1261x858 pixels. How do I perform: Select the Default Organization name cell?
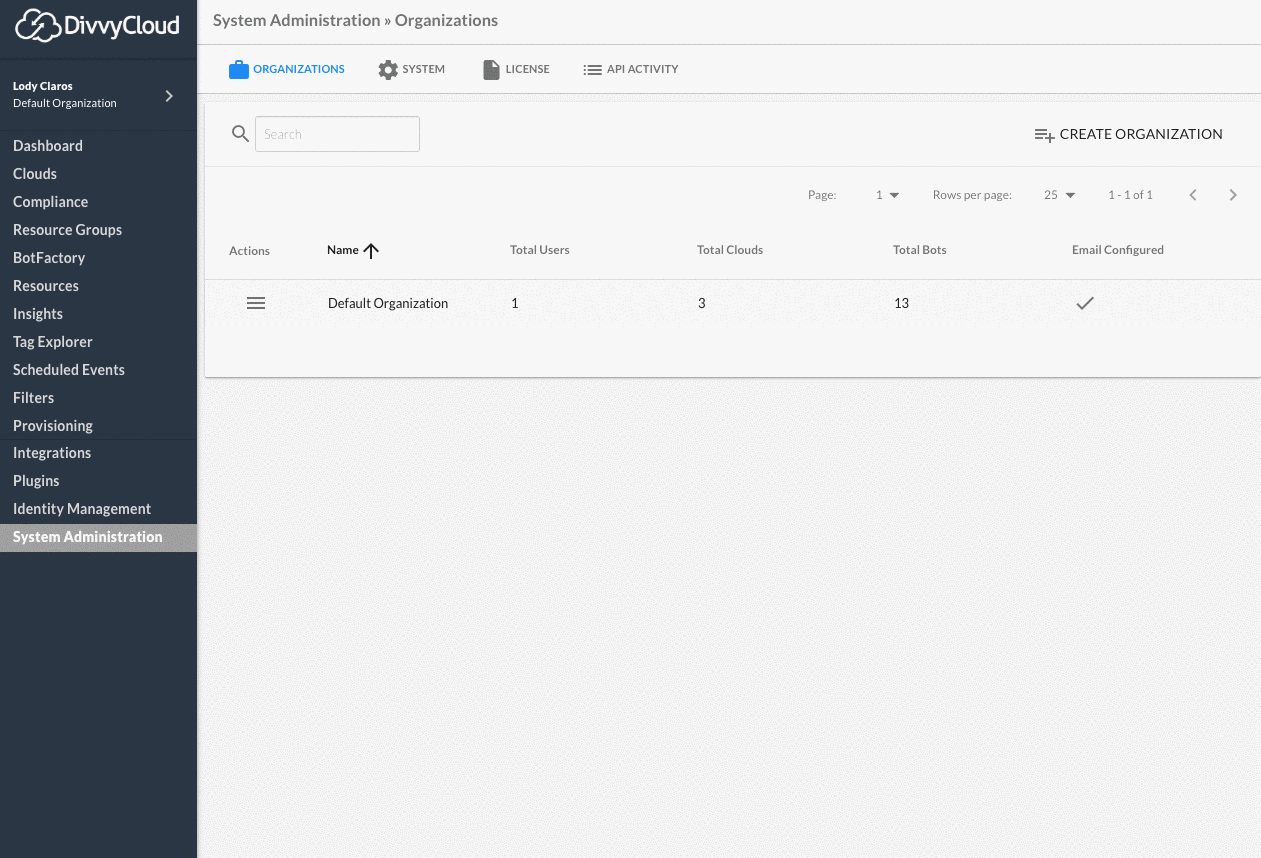[388, 303]
